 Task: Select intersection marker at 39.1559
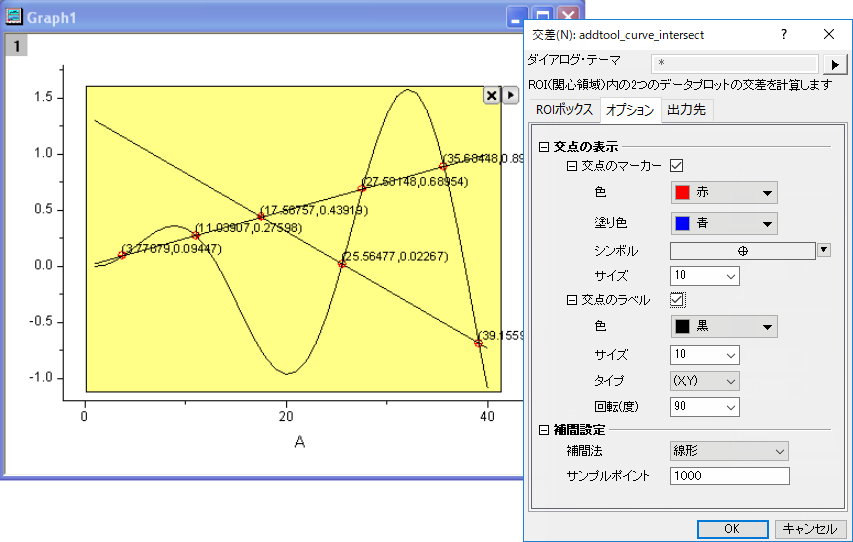coord(478,343)
